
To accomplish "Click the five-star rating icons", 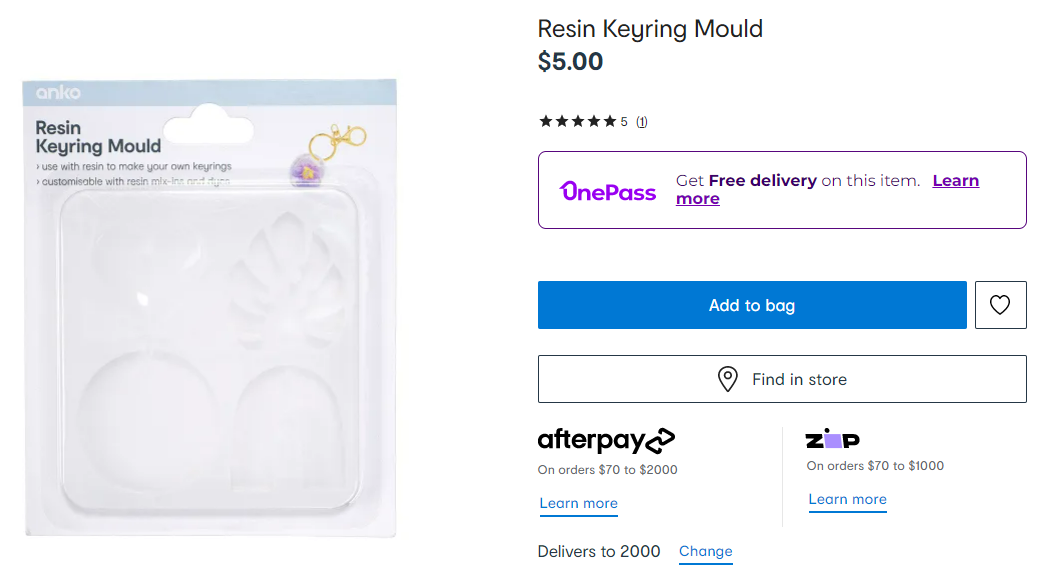I will 577,122.
